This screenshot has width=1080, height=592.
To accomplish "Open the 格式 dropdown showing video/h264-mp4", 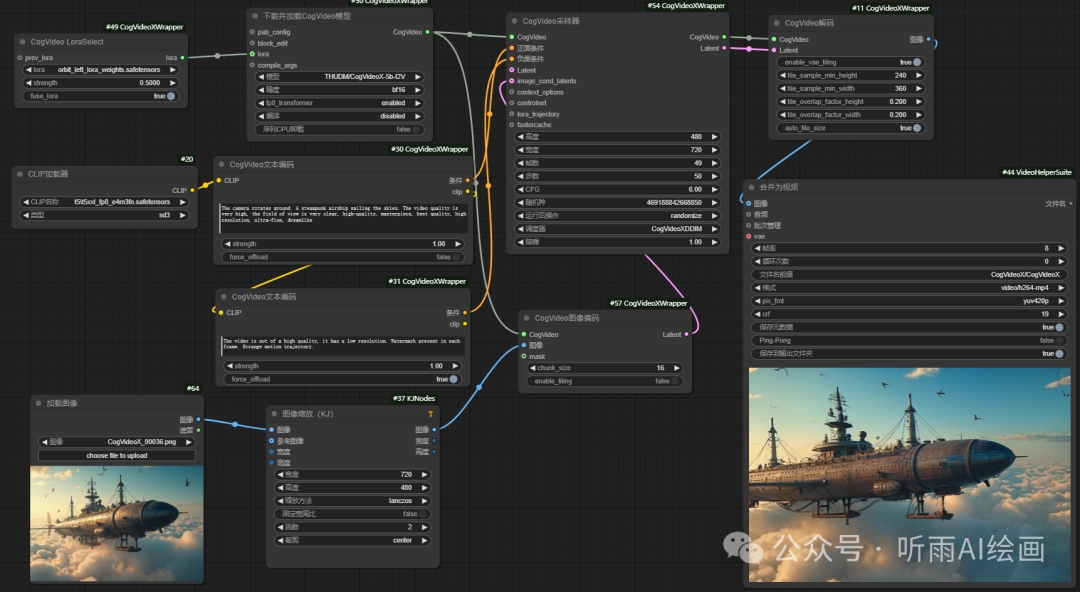I will [x=908, y=288].
